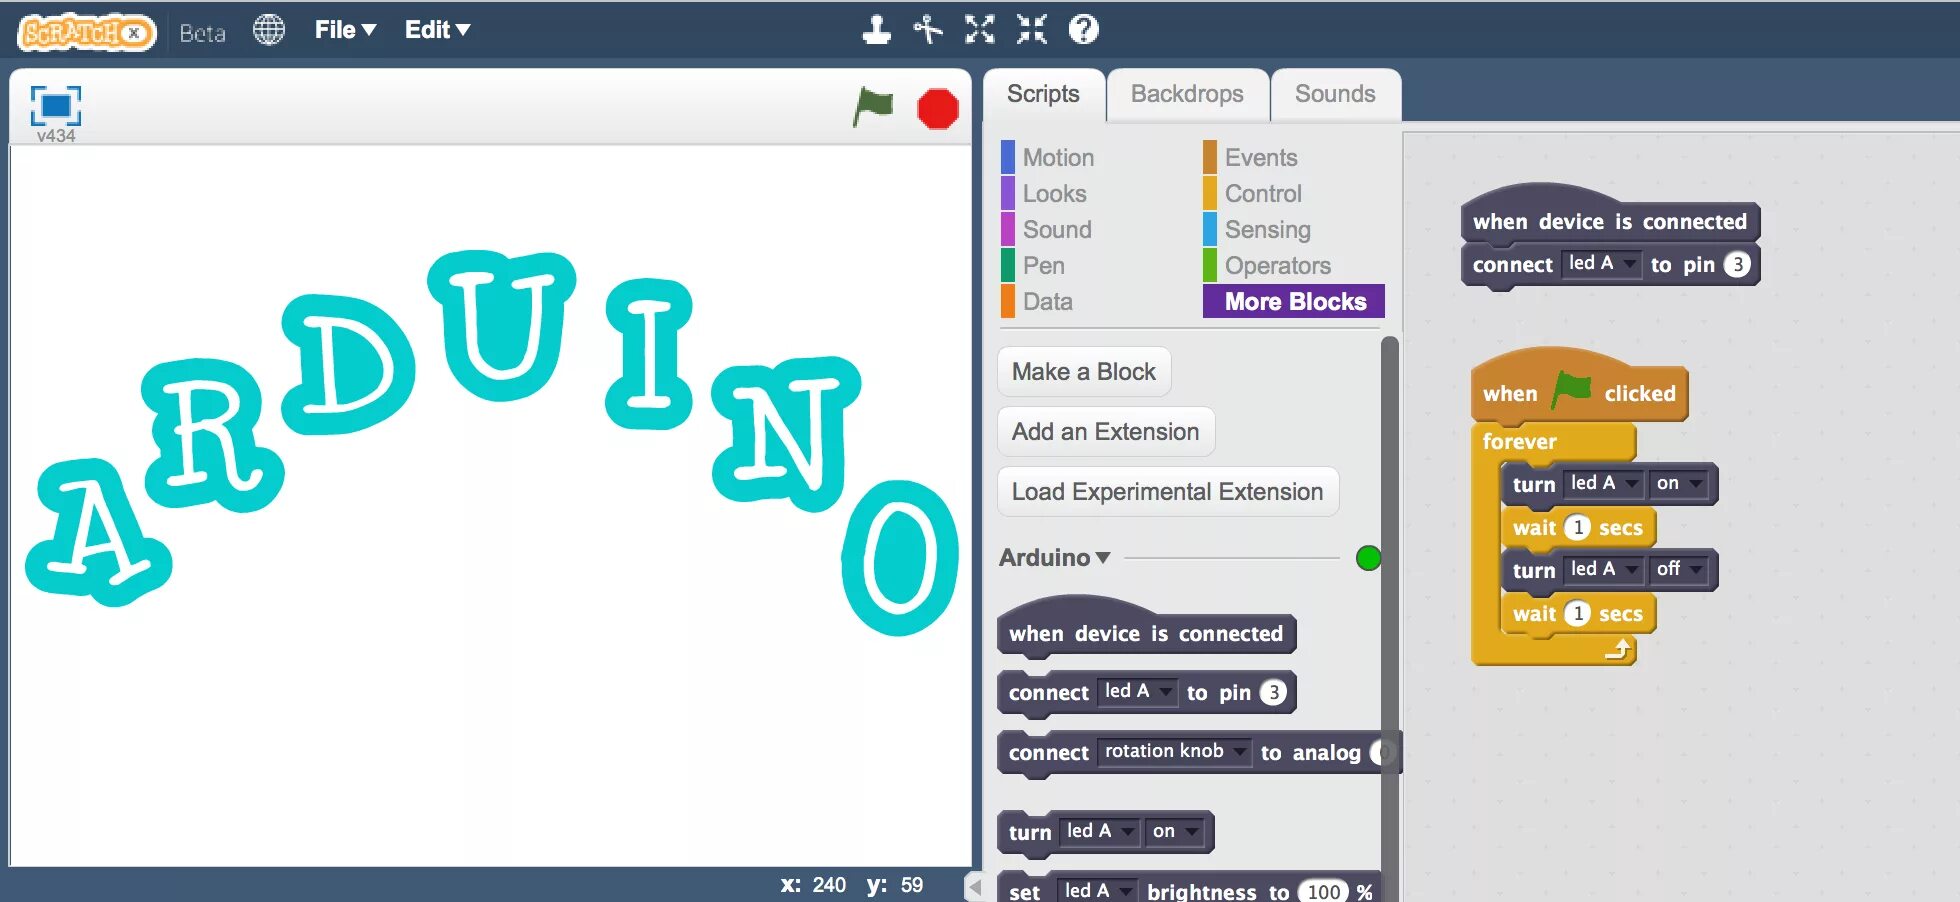Select the Duplicate stamp tool
The width and height of the screenshot is (1960, 902).
coord(877,30)
